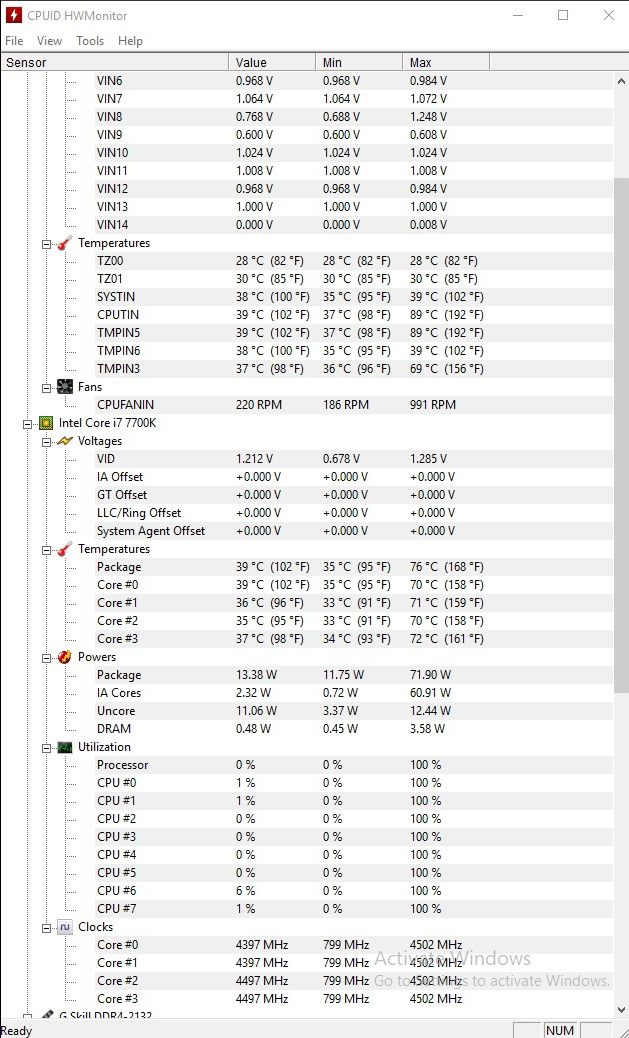Click the Intel Core i7 7700K chip icon
This screenshot has width=629, height=1038.
point(46,423)
